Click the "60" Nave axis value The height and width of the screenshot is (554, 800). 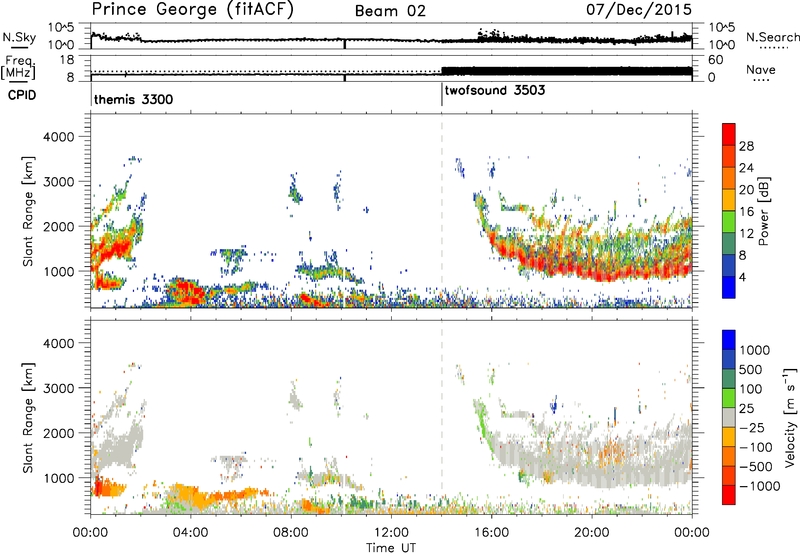point(715,60)
